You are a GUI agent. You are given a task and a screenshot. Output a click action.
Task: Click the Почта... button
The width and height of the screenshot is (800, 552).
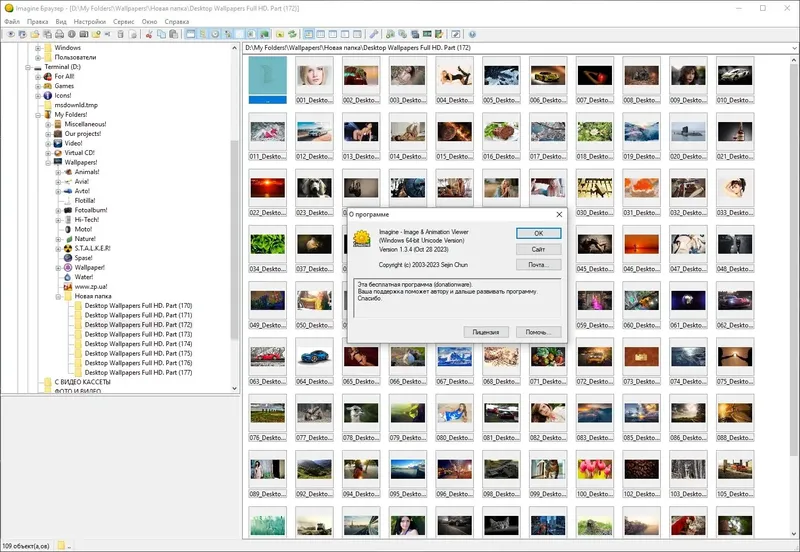538,264
